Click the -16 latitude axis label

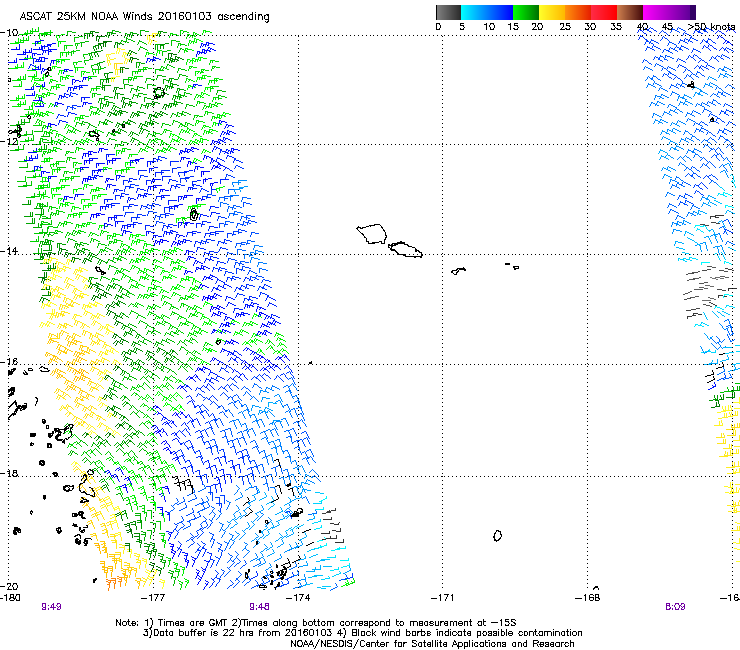(x=9, y=362)
